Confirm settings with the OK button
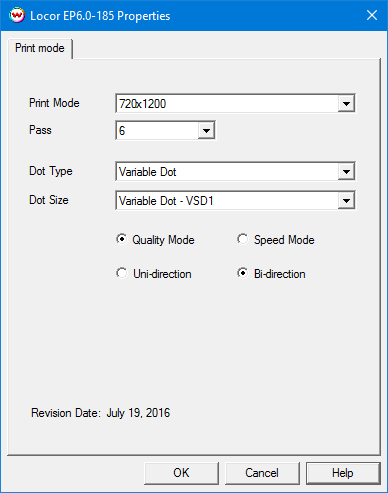Screen dimensions: 388x493 [x=181, y=473]
